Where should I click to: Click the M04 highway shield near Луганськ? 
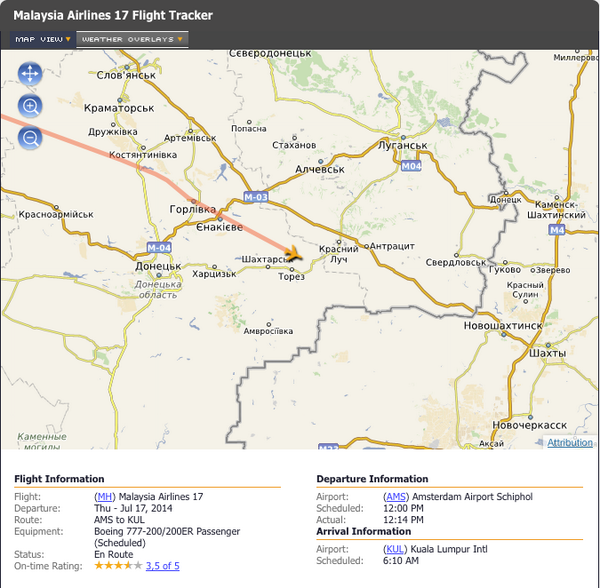tap(411, 166)
